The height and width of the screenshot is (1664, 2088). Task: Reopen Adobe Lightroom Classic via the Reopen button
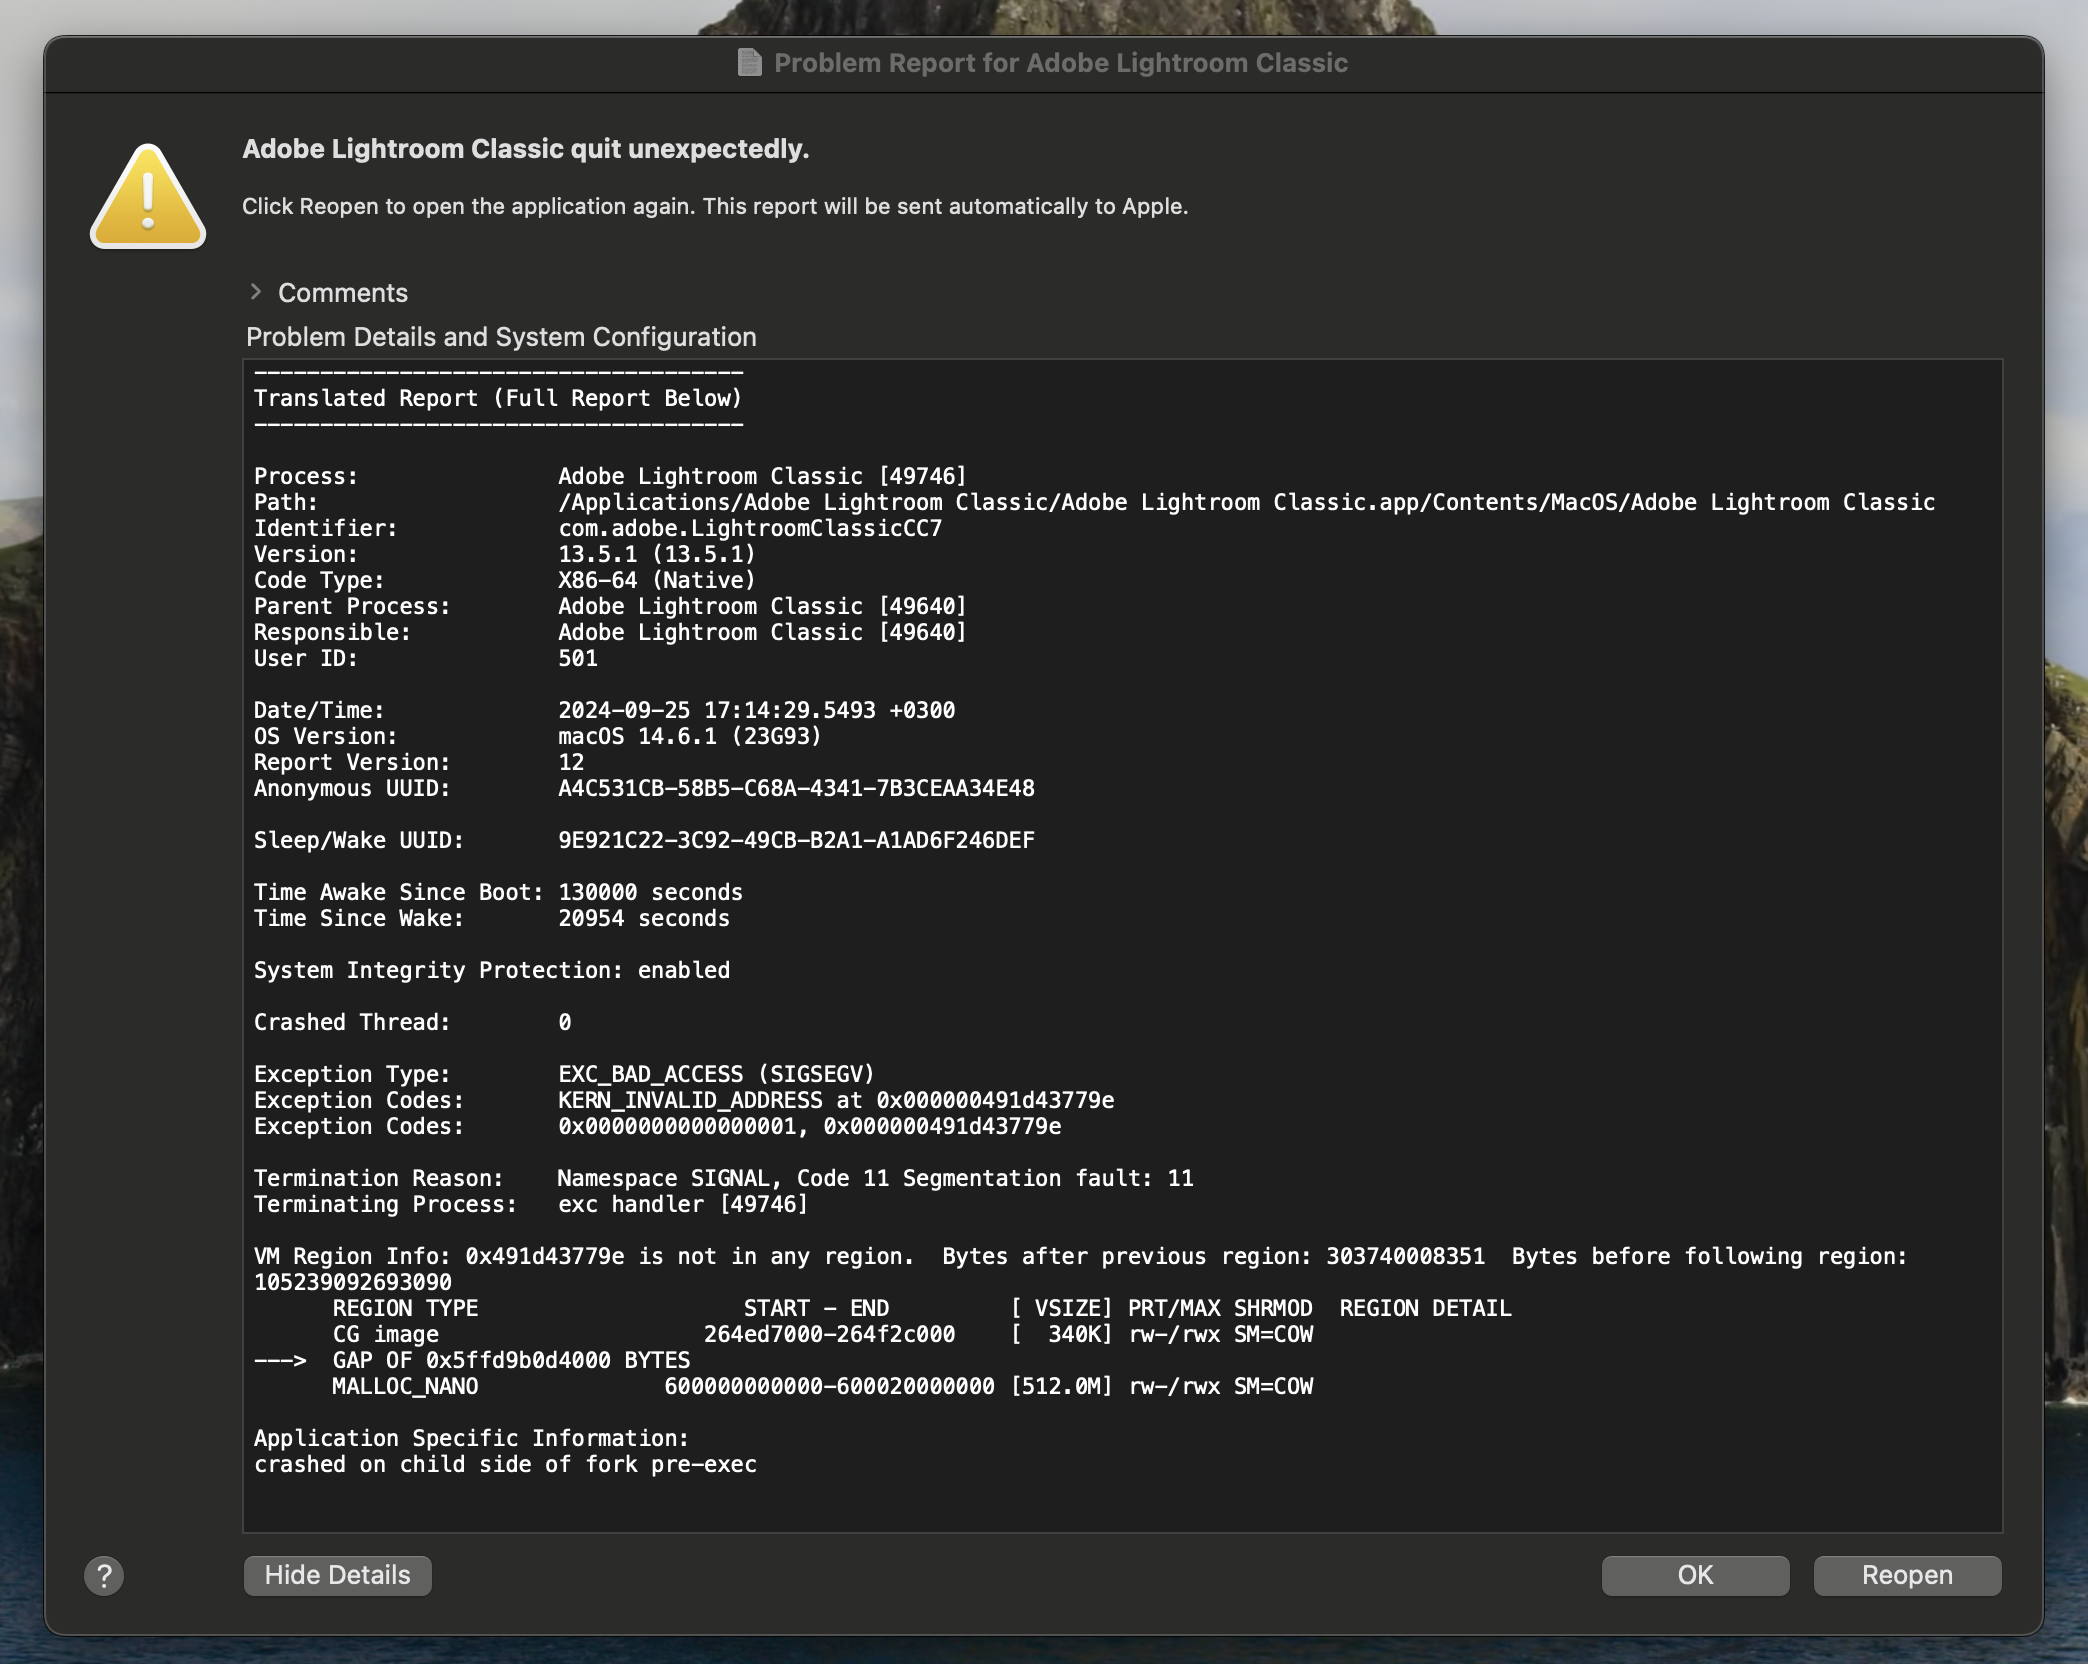click(x=1906, y=1574)
